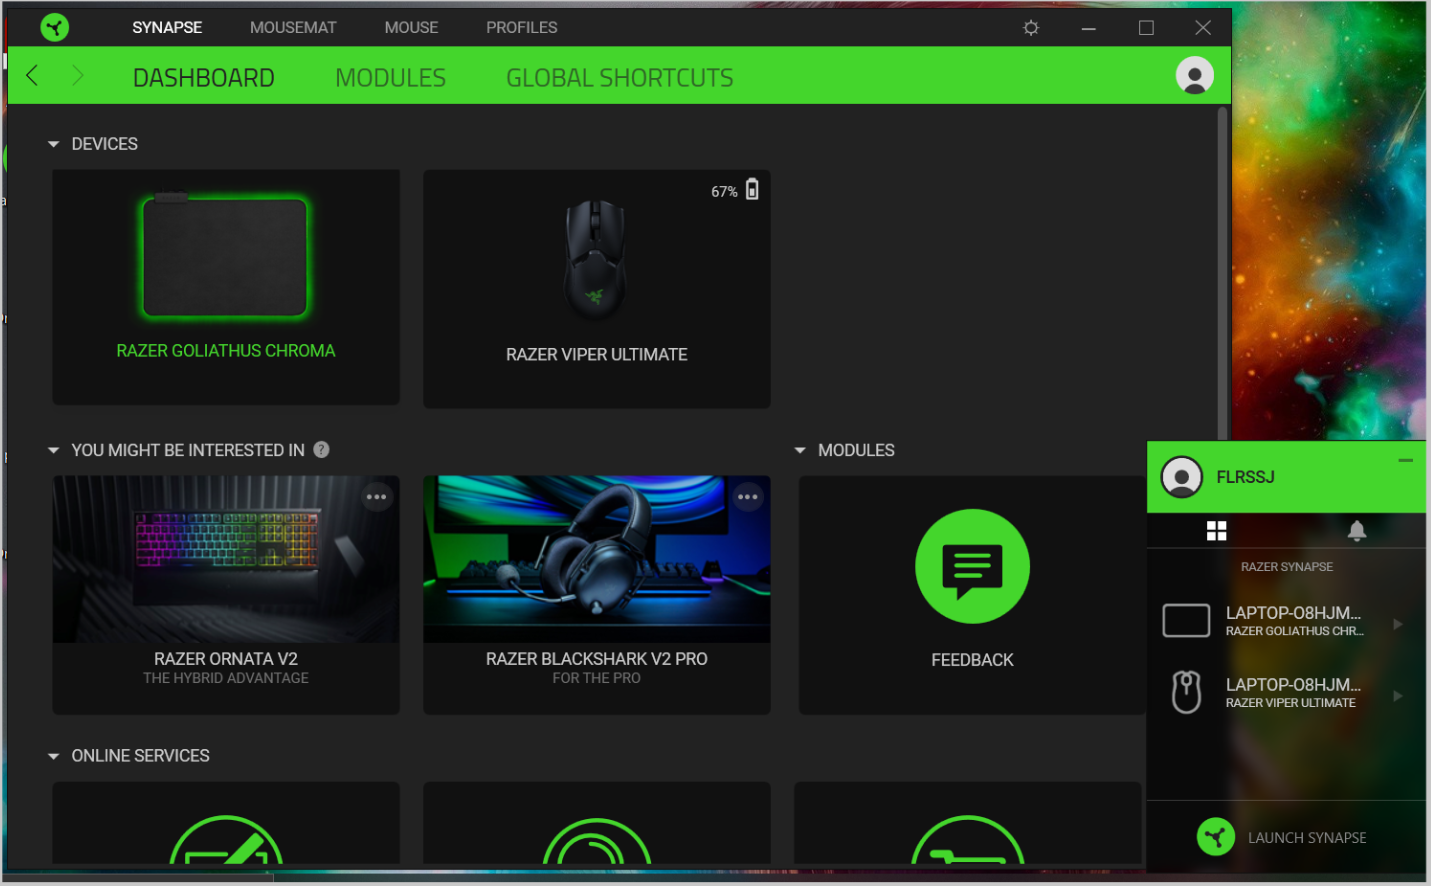This screenshot has width=1431, height=886.
Task: Click the first Online Services card icon
Action: (x=226, y=840)
